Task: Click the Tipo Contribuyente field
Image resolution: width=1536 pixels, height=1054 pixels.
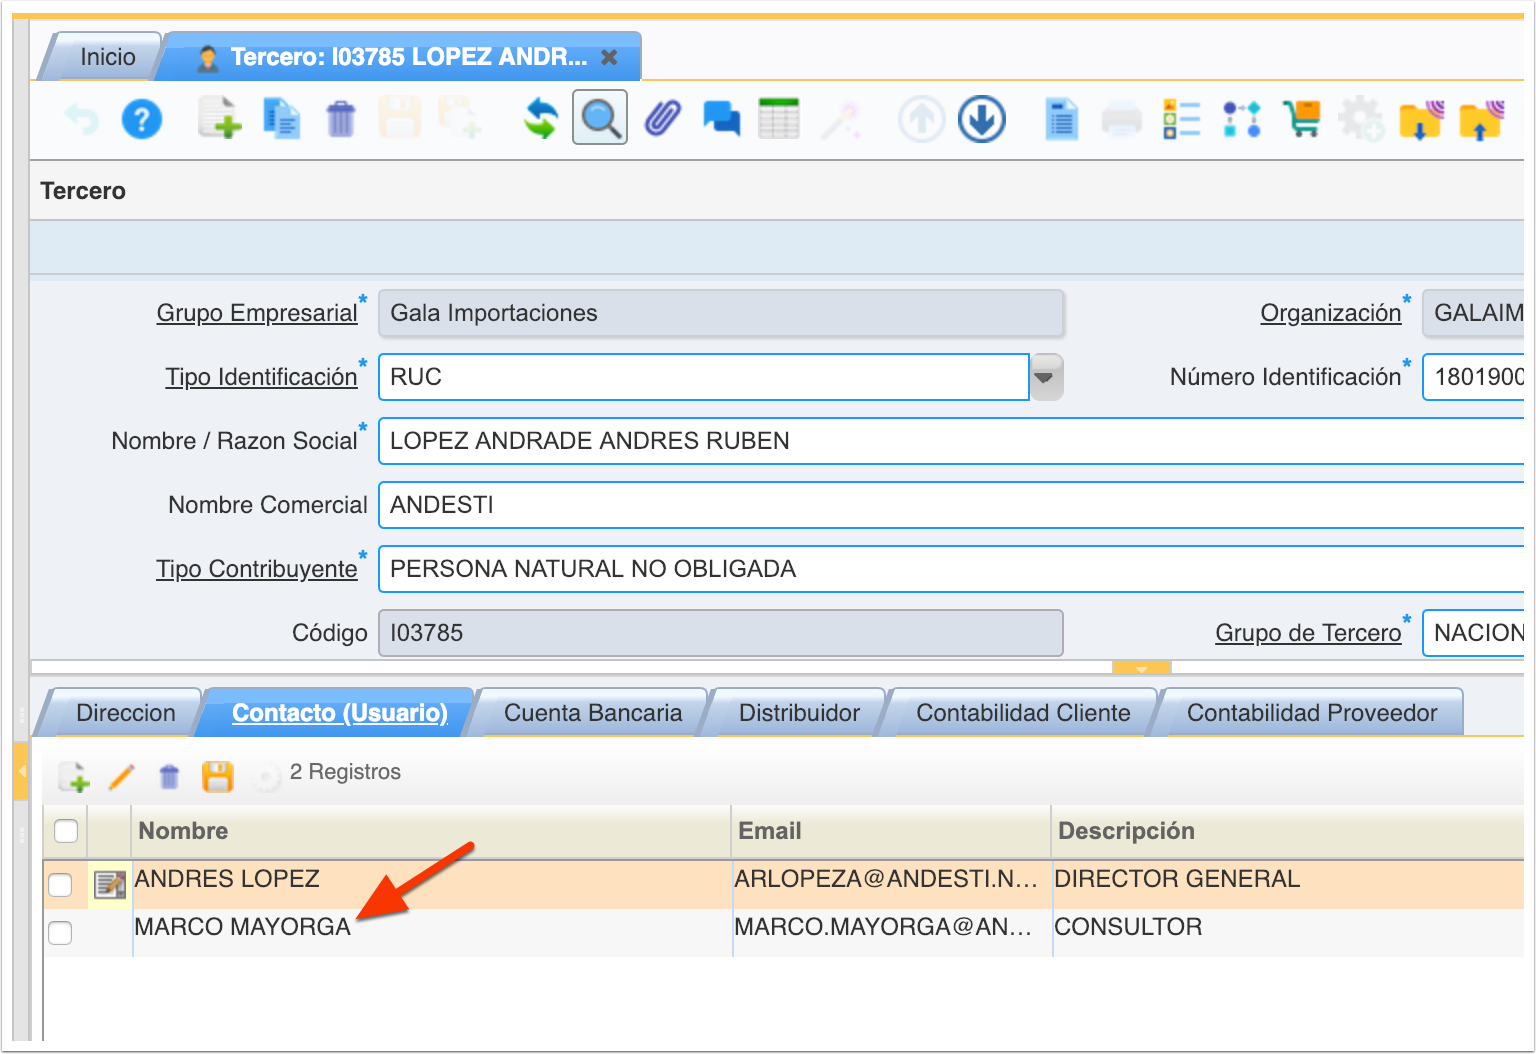Action: [x=951, y=569]
